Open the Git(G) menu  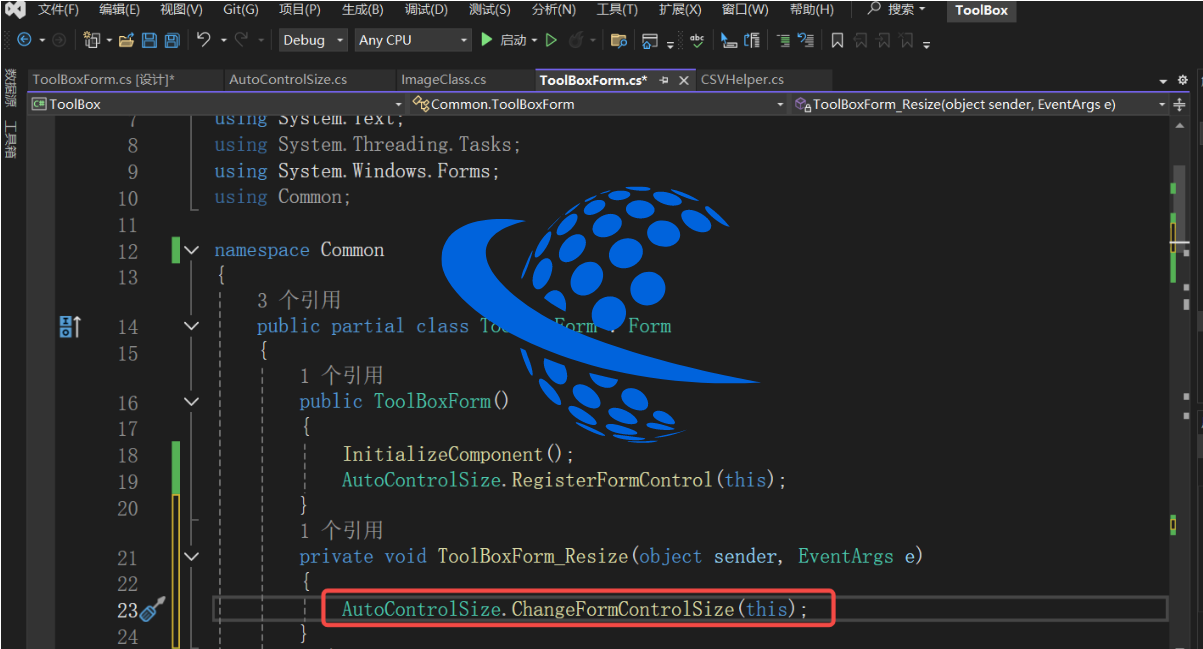(x=240, y=10)
